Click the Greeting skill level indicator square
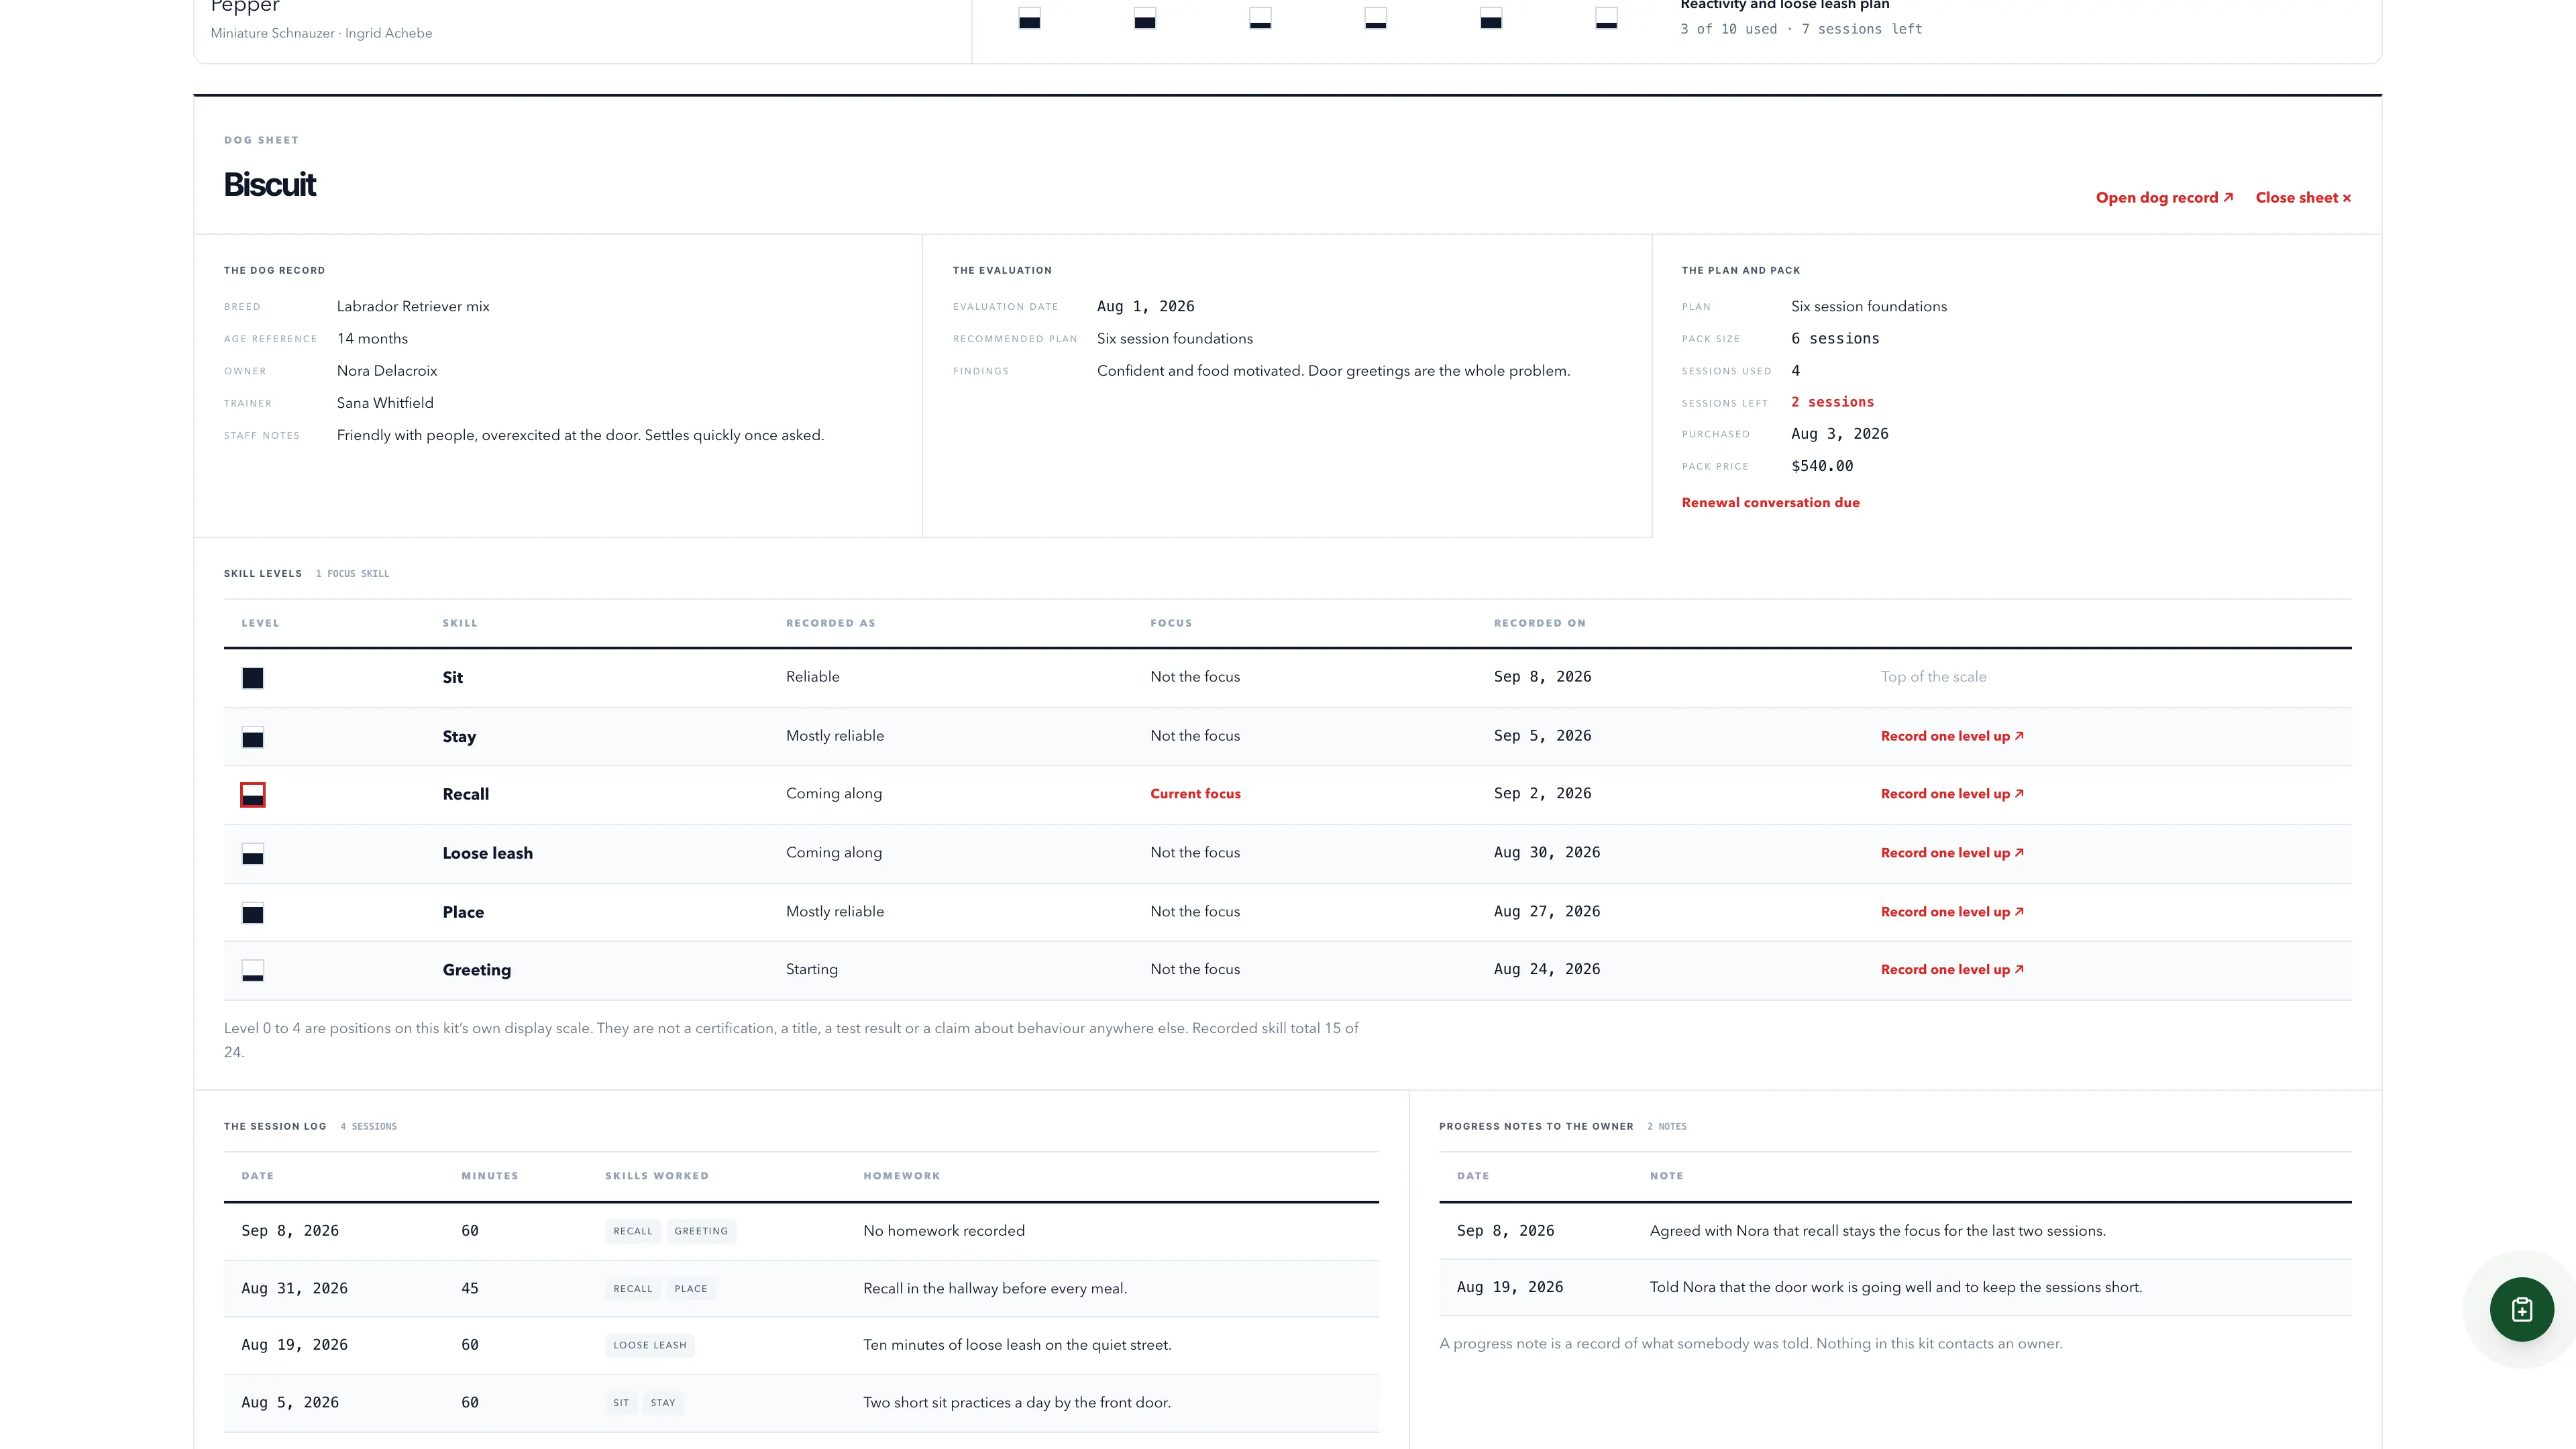The width and height of the screenshot is (2576, 1449). (253, 971)
